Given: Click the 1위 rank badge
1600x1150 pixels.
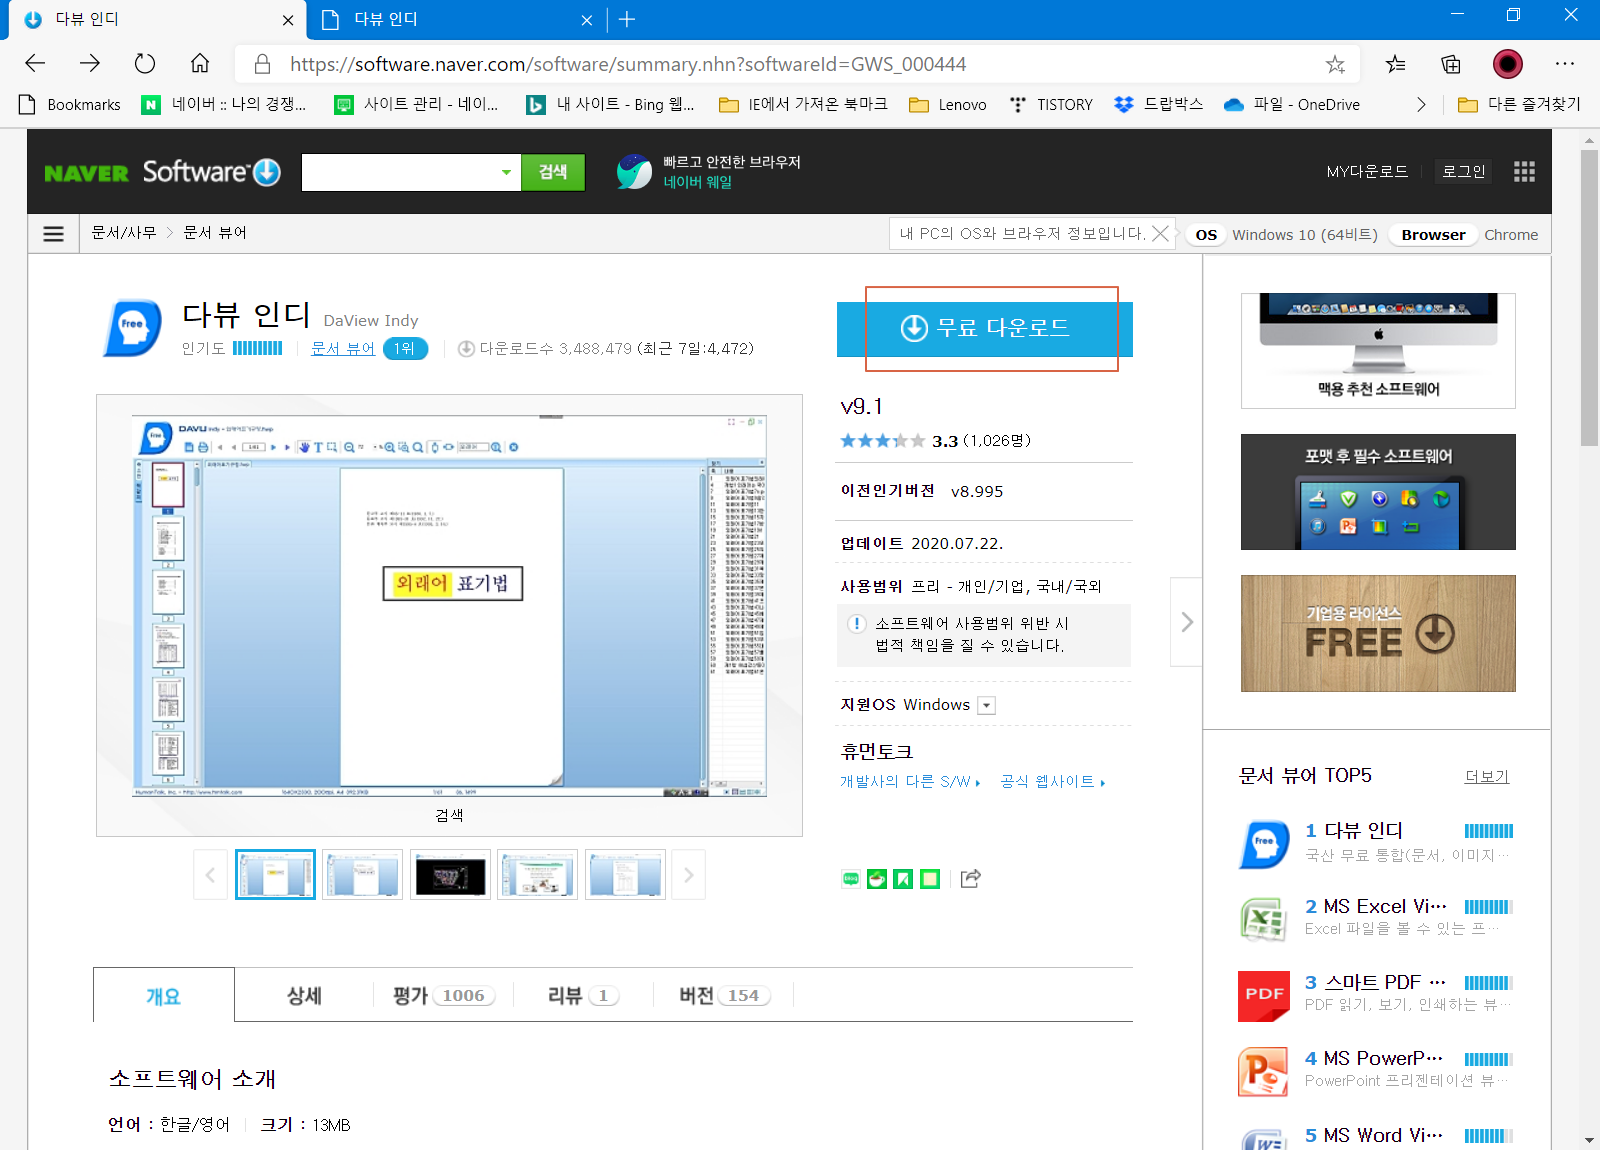Looking at the screenshot, I should (x=405, y=349).
